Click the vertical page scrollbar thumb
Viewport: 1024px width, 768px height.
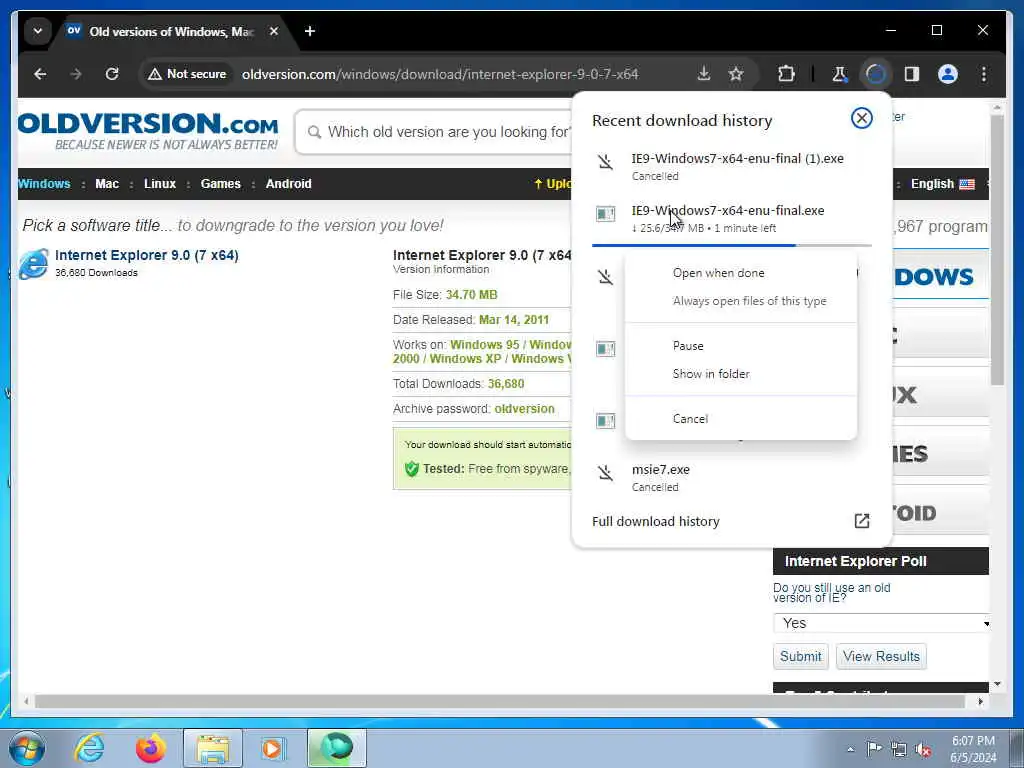pos(997,250)
